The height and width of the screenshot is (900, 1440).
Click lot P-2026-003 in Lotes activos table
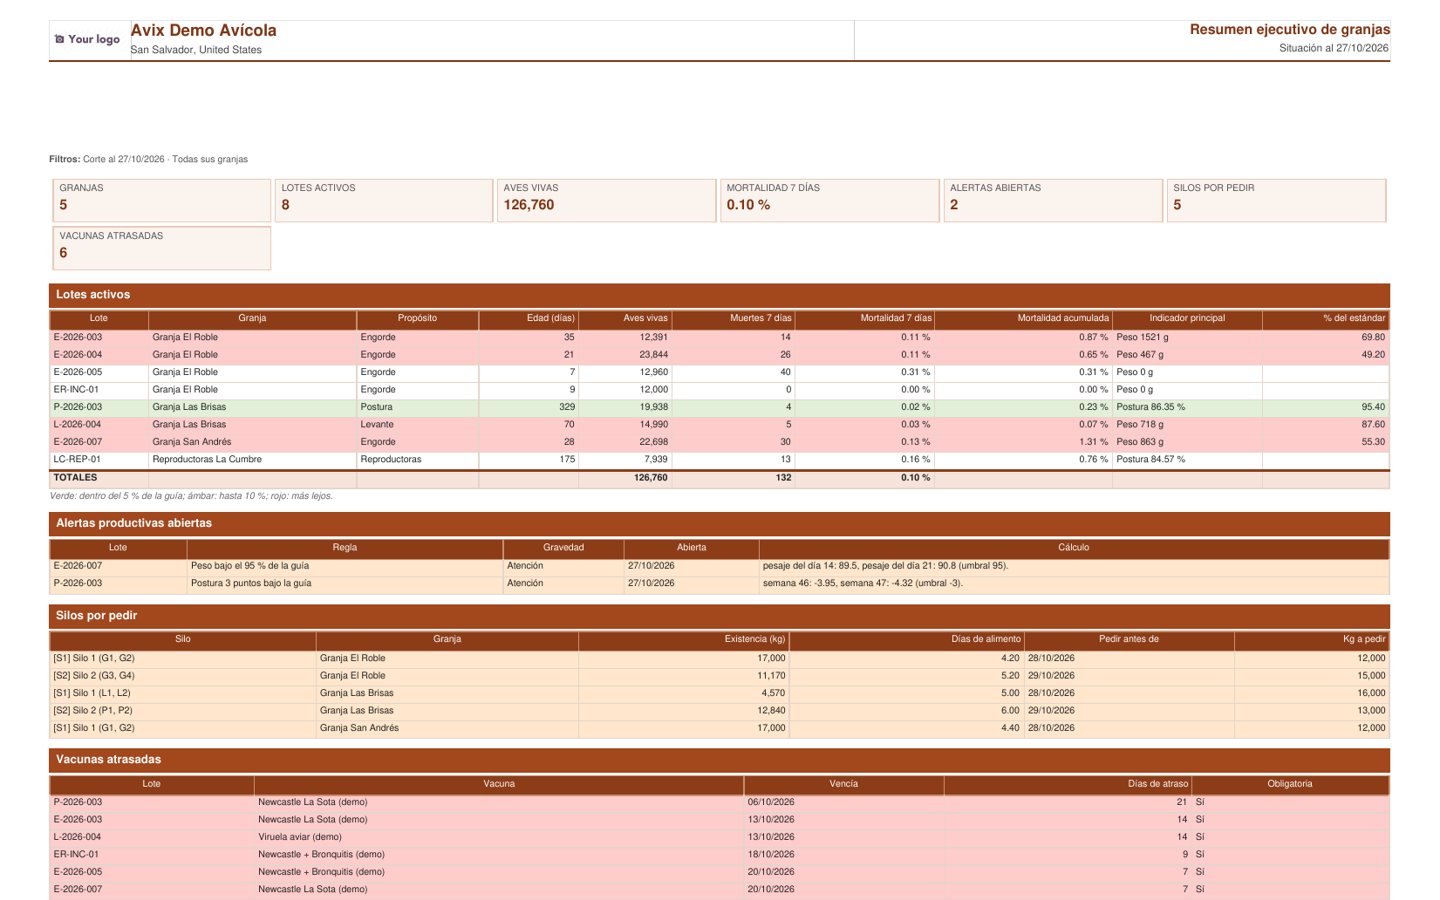[719, 407]
